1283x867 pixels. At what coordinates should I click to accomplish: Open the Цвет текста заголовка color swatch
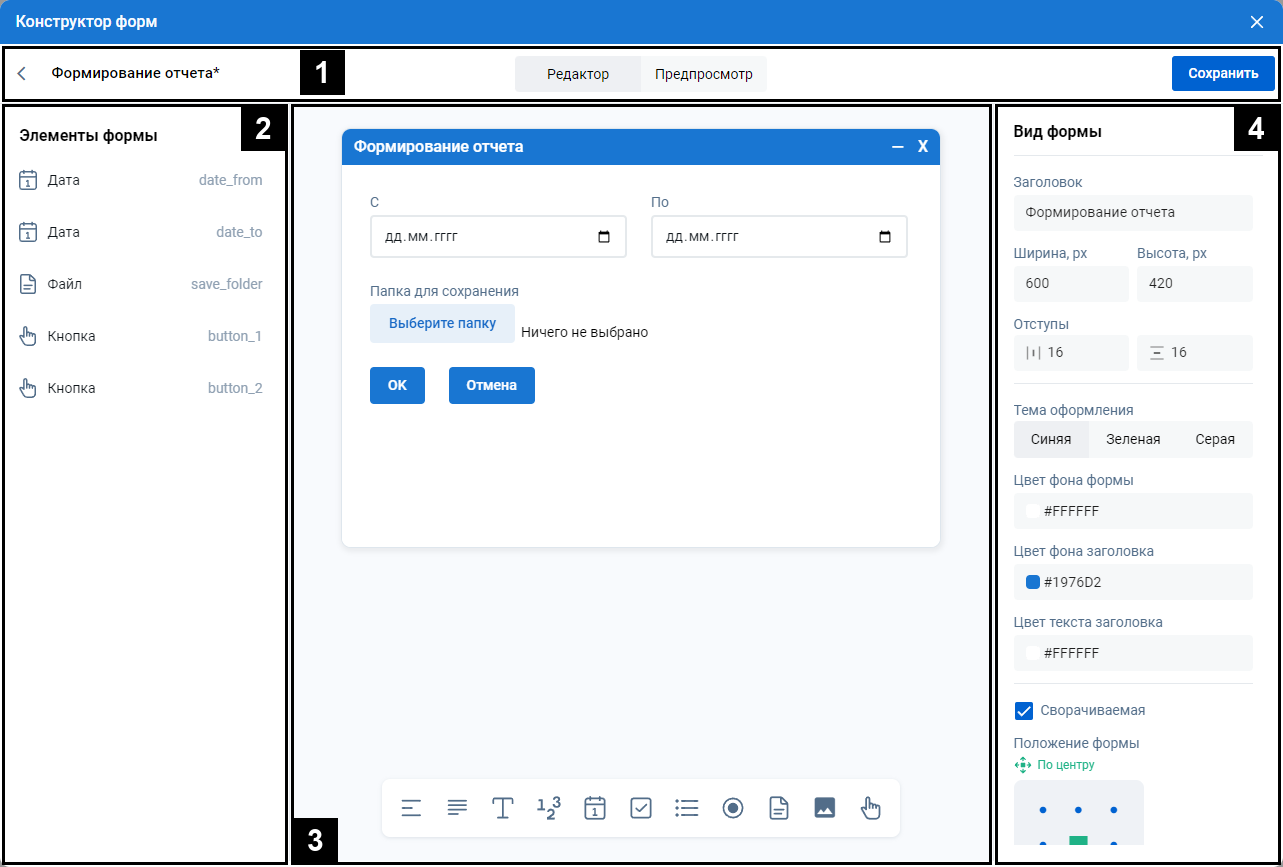[x=1033, y=653]
